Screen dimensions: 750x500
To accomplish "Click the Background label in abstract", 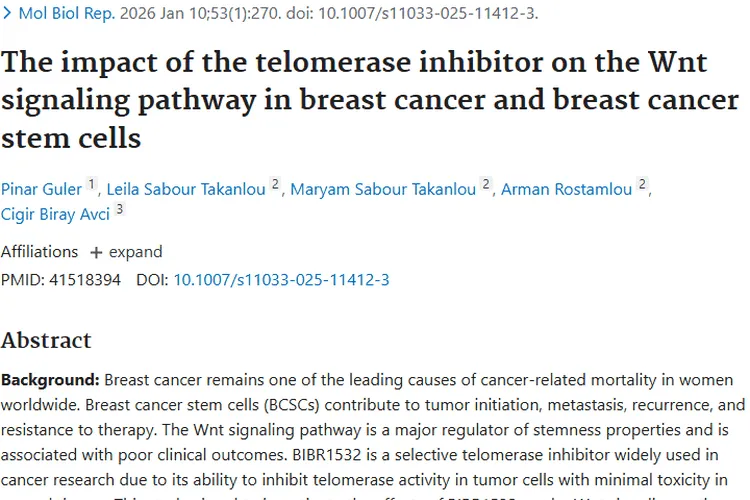I will 50,381.
